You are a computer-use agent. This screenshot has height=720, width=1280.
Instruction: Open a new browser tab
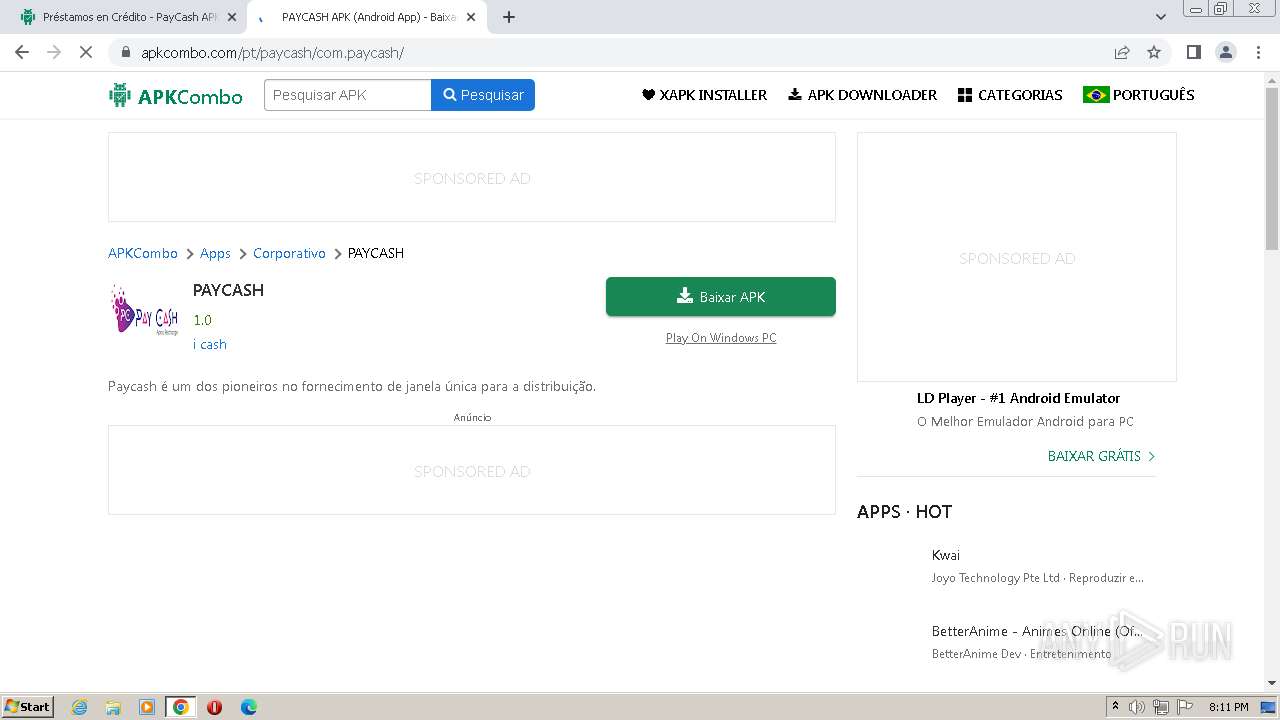tap(509, 17)
